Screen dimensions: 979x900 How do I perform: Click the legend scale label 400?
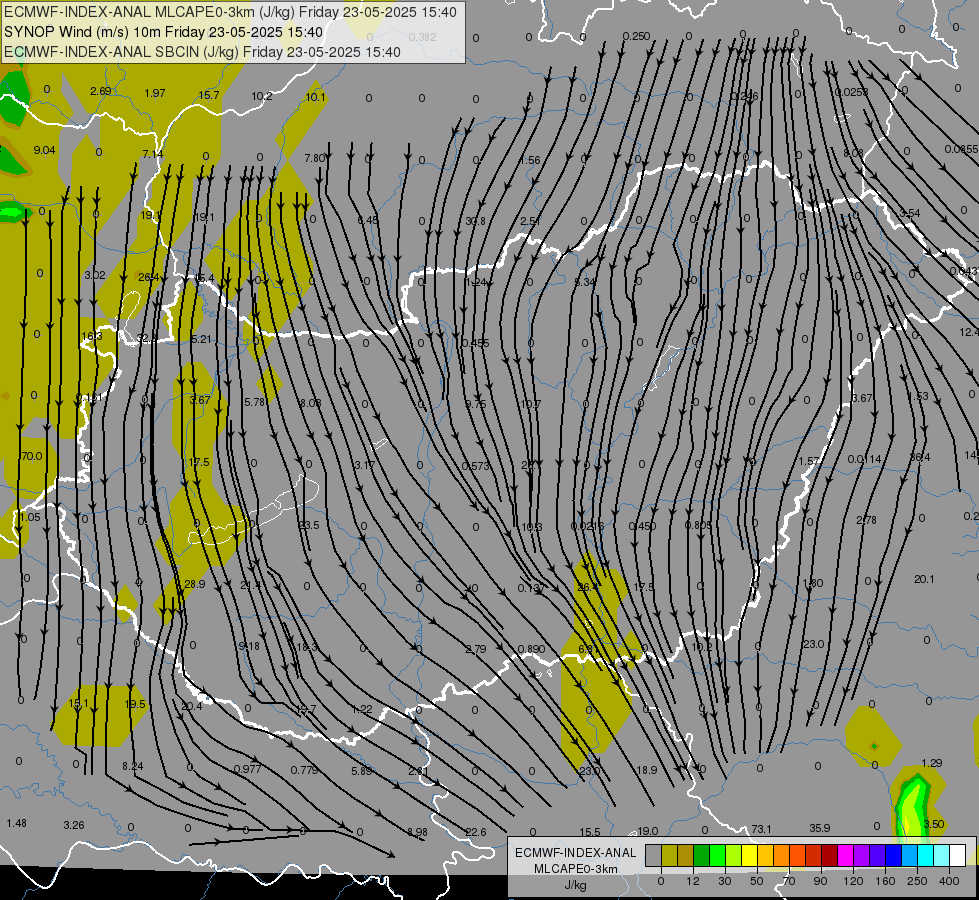[x=949, y=881]
